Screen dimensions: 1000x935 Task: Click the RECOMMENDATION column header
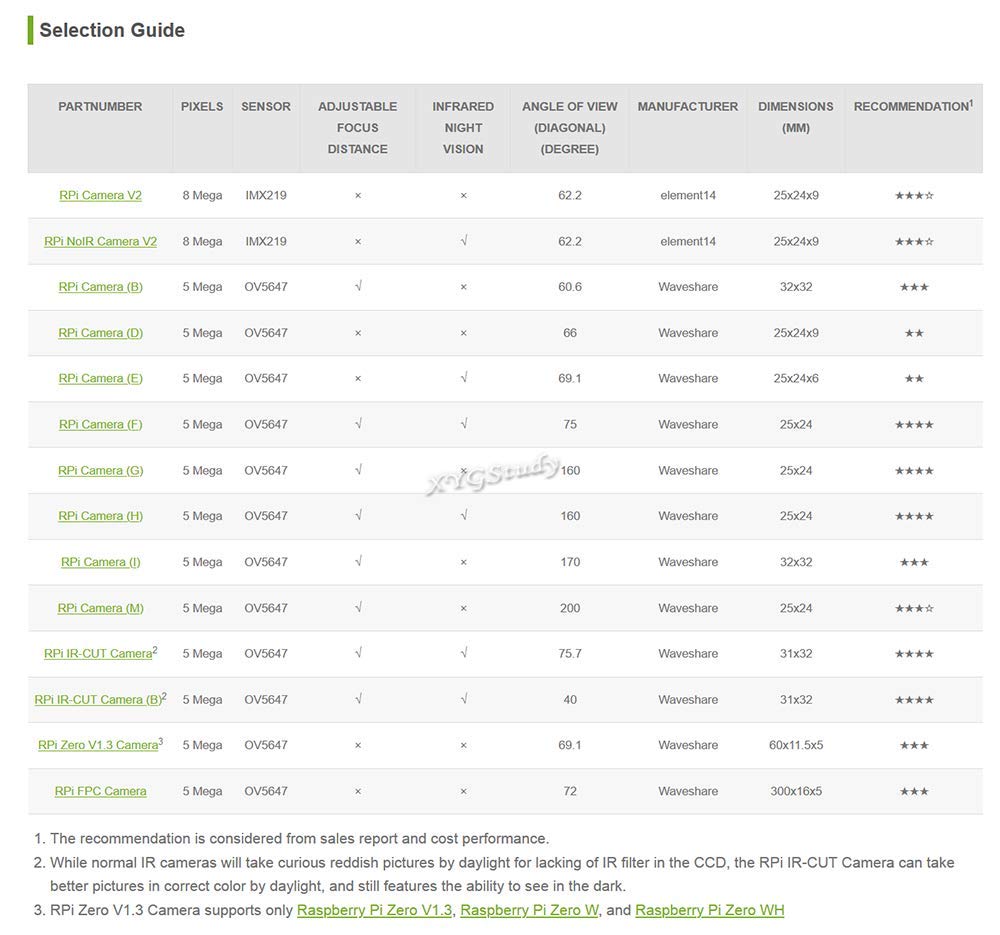913,106
